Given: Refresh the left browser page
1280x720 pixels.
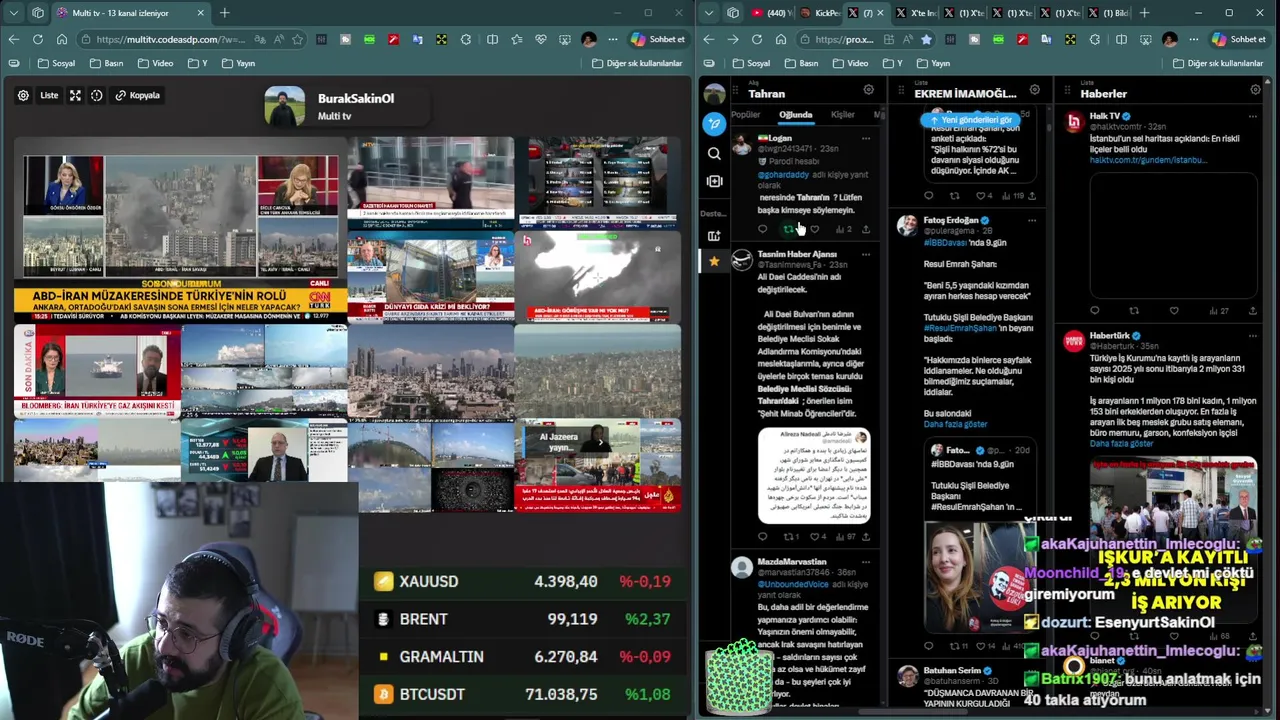Looking at the screenshot, I should click(x=37, y=39).
